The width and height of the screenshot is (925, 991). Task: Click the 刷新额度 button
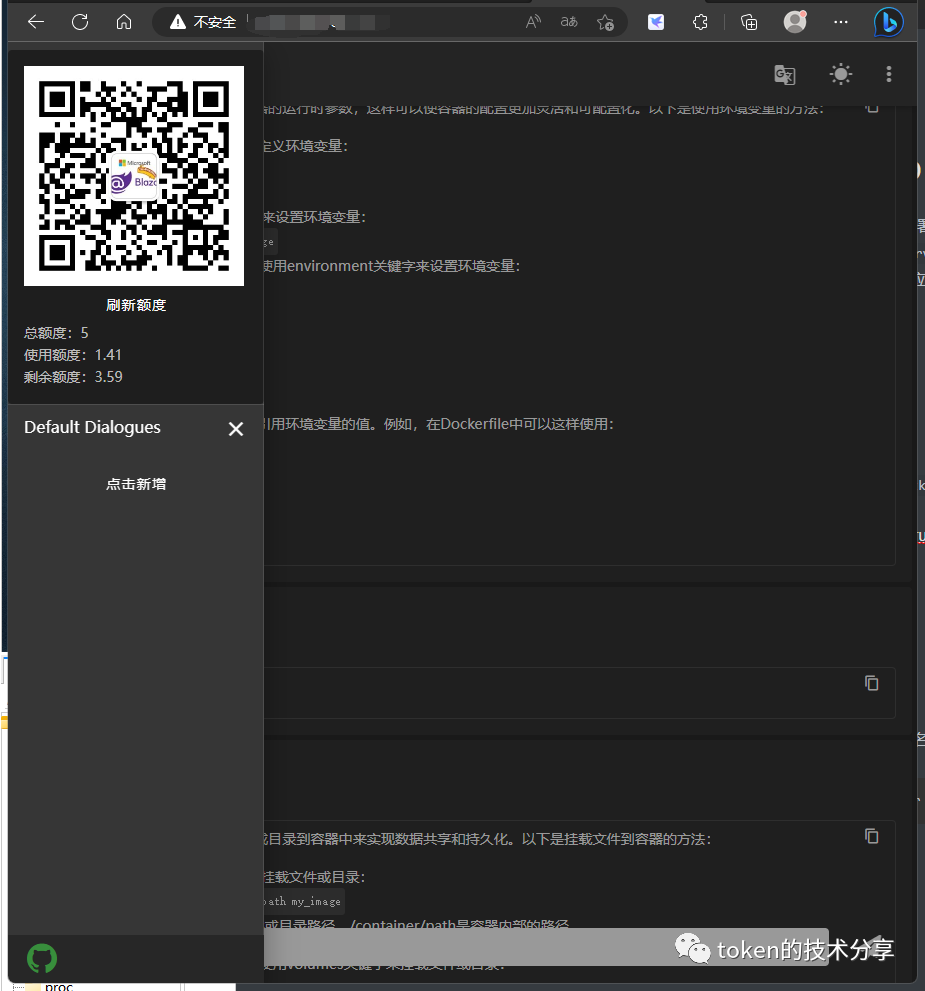[136, 305]
